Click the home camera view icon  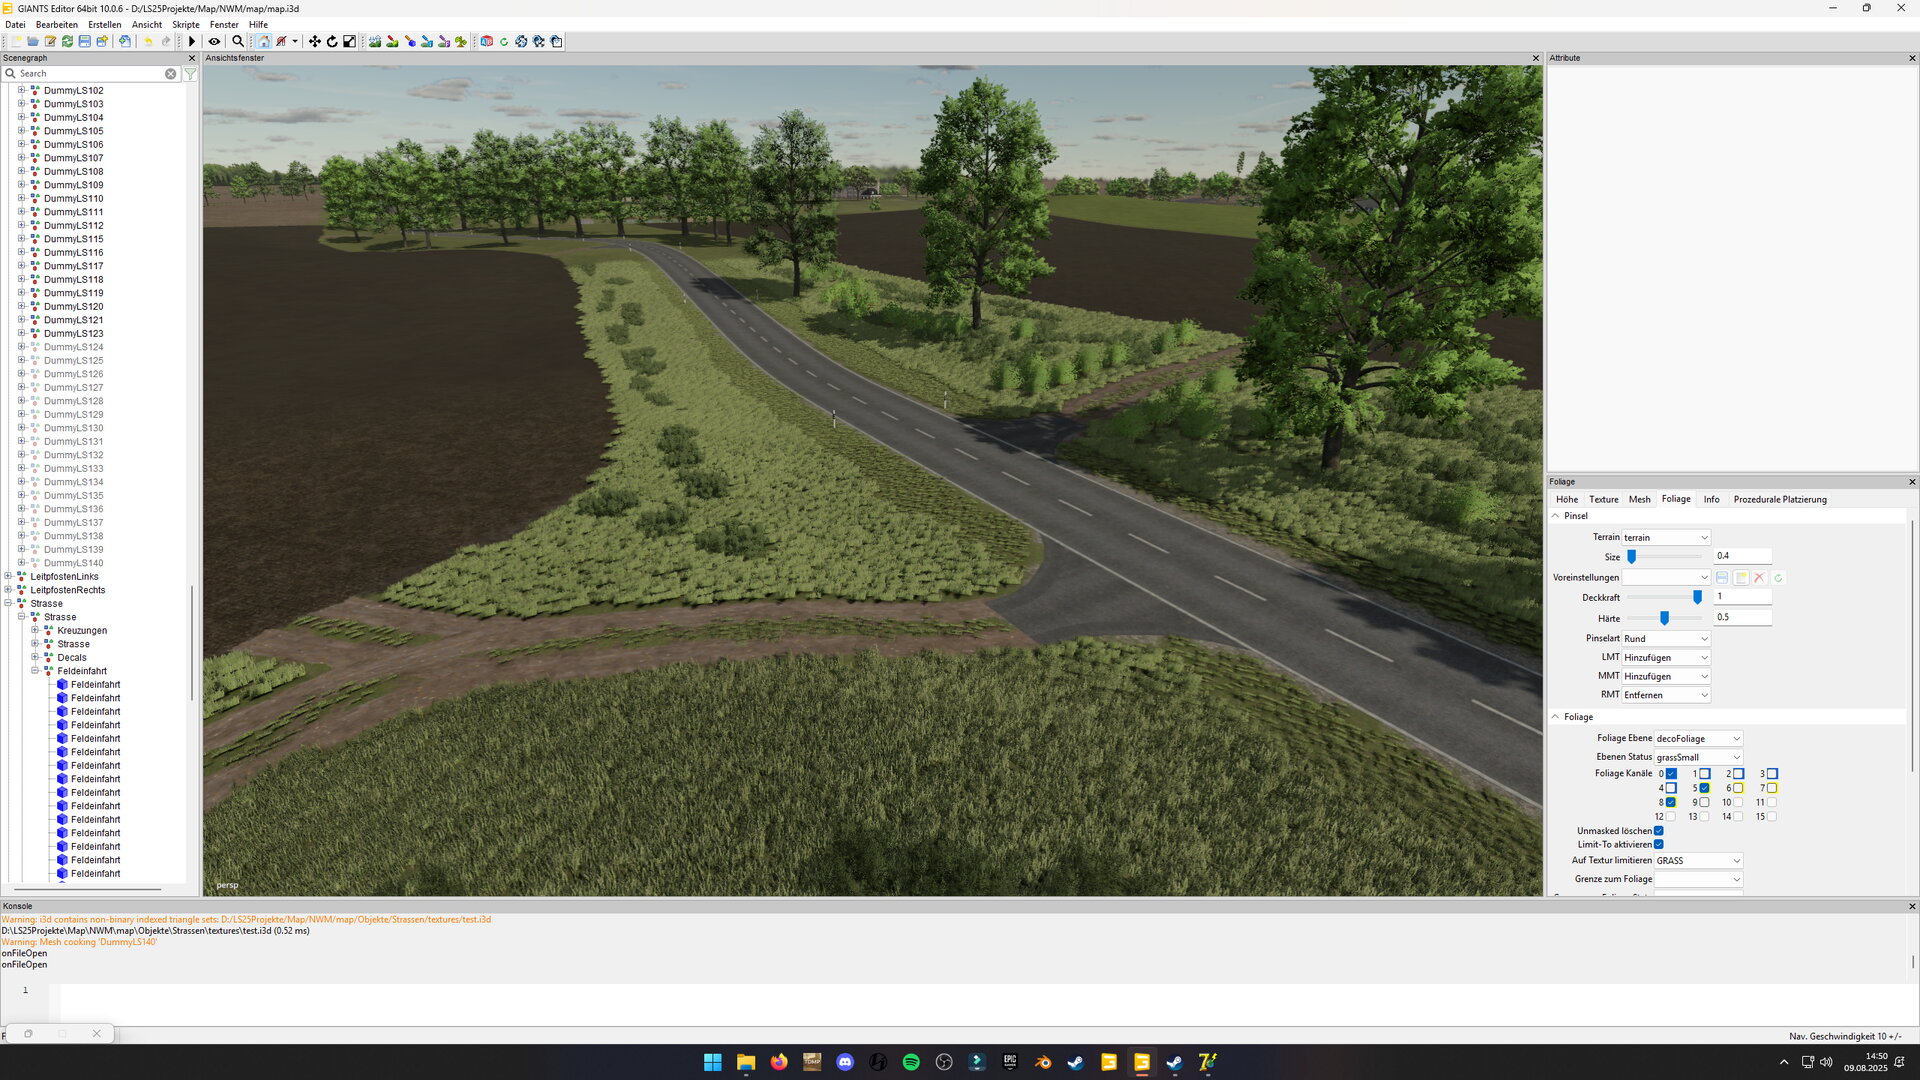(263, 42)
